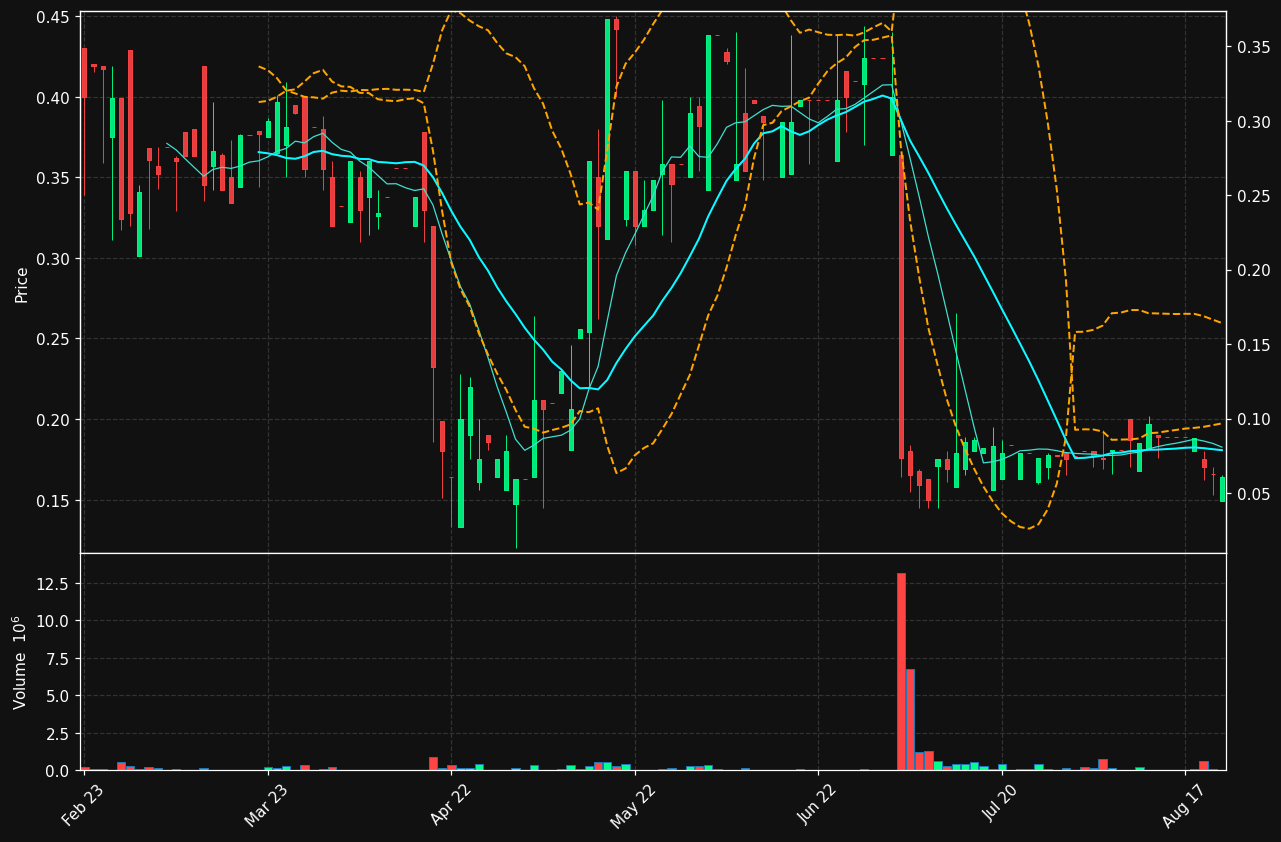The width and height of the screenshot is (1281, 842).
Task: Click the 7.5 volume tick label
Action: pyautogui.click(x=58, y=659)
